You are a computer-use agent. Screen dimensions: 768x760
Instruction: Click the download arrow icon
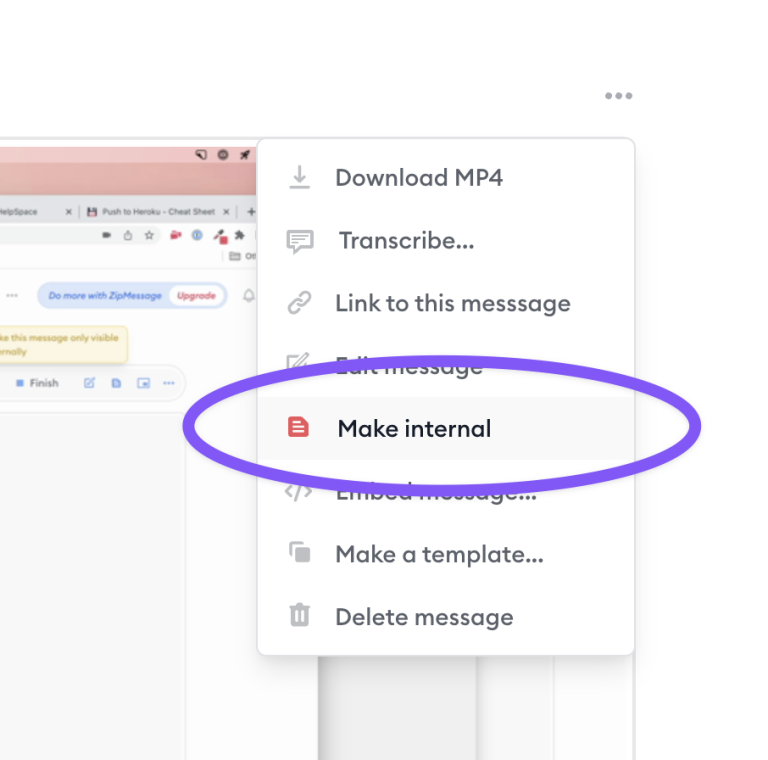click(299, 177)
